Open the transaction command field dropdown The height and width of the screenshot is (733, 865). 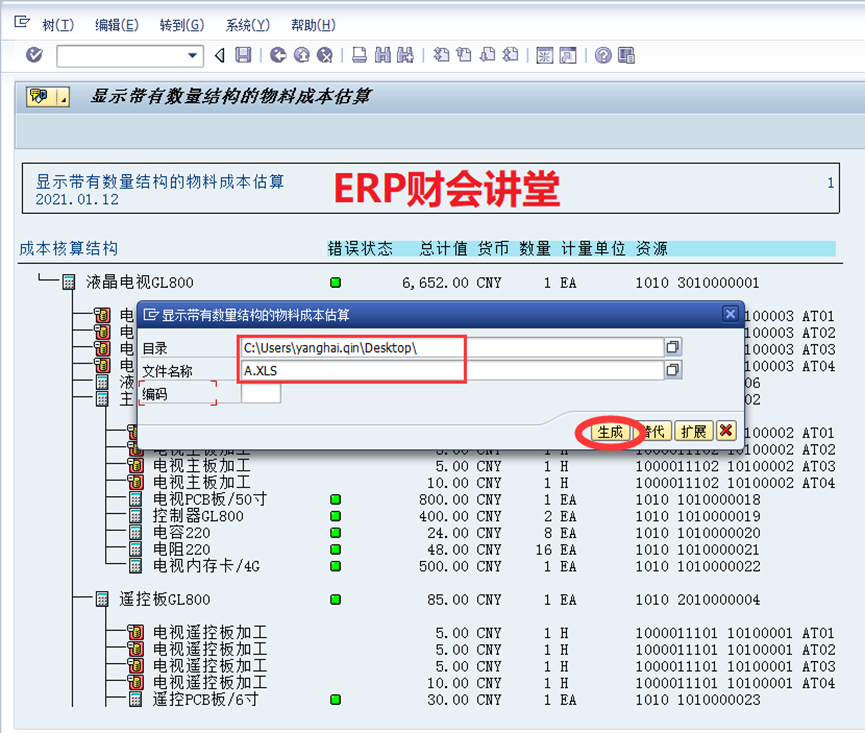(193, 55)
